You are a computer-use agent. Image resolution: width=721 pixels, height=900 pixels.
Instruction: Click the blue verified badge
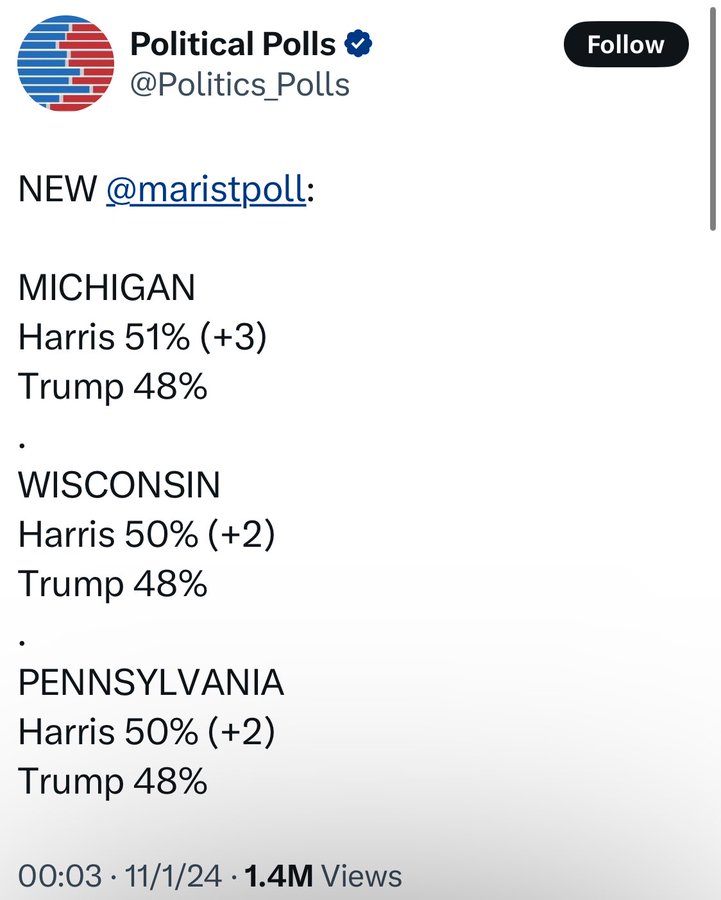coord(359,44)
